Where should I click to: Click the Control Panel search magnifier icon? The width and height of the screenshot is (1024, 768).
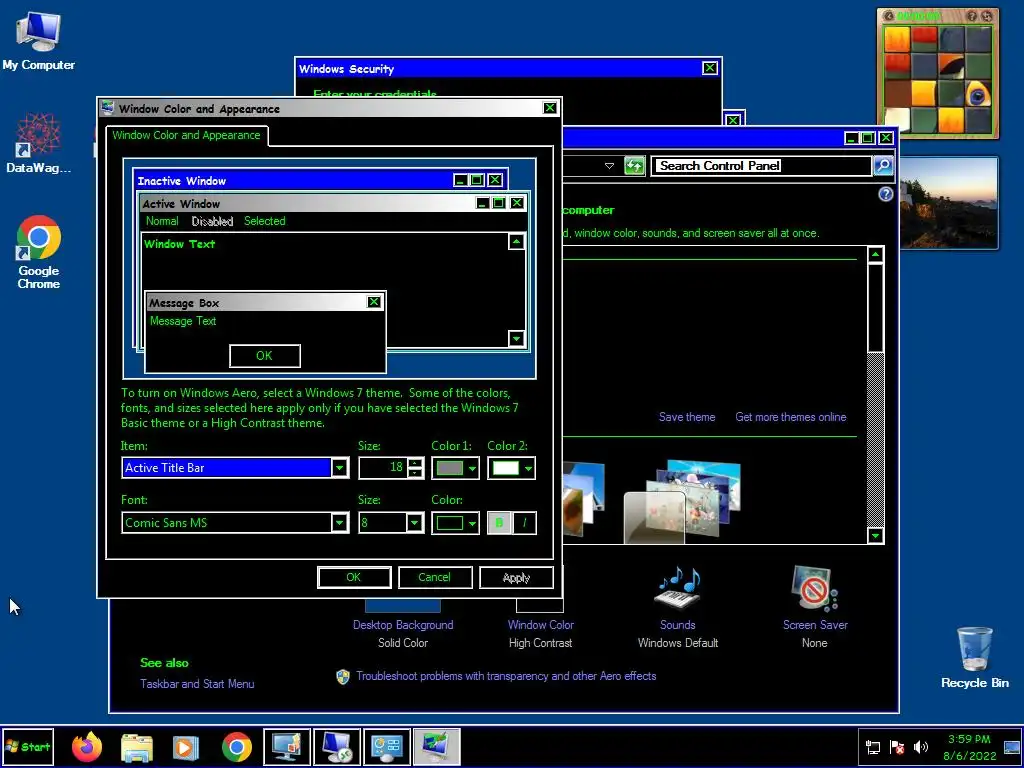[883, 166]
